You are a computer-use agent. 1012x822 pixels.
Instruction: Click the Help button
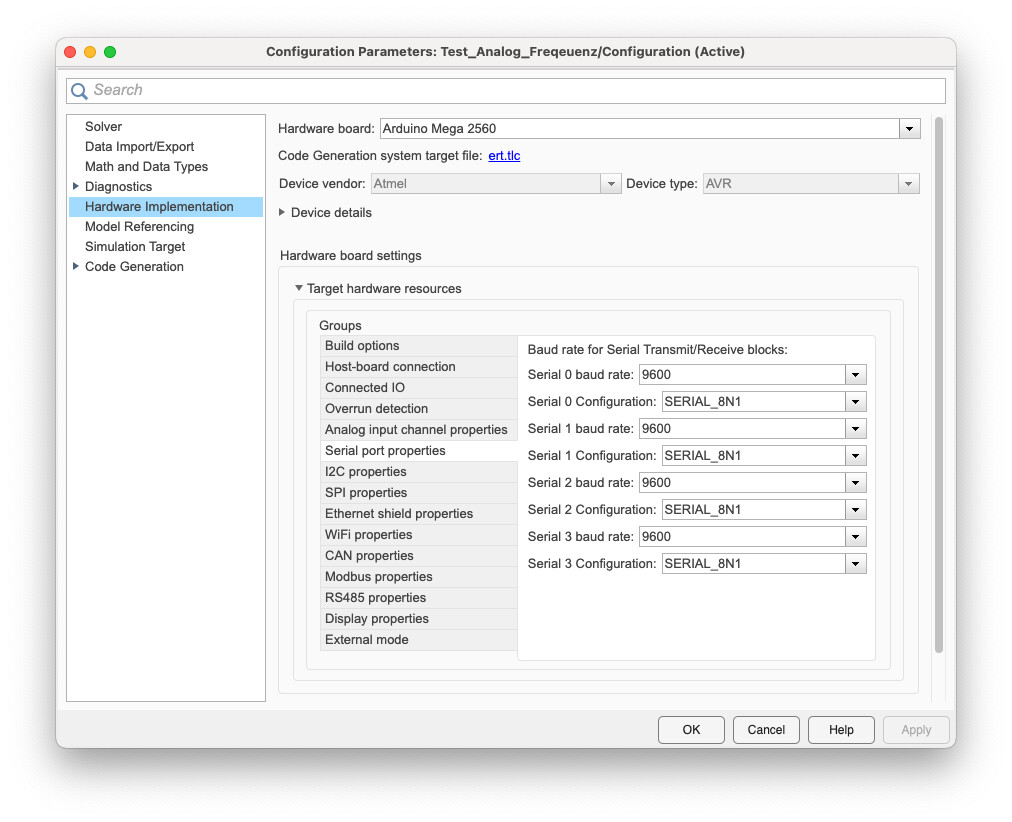(x=841, y=729)
